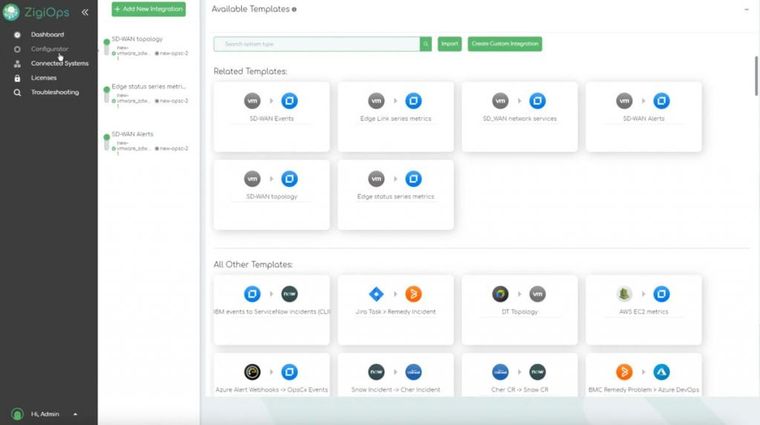
Task: Select SD-WAN topology in integration list
Action: point(137,39)
